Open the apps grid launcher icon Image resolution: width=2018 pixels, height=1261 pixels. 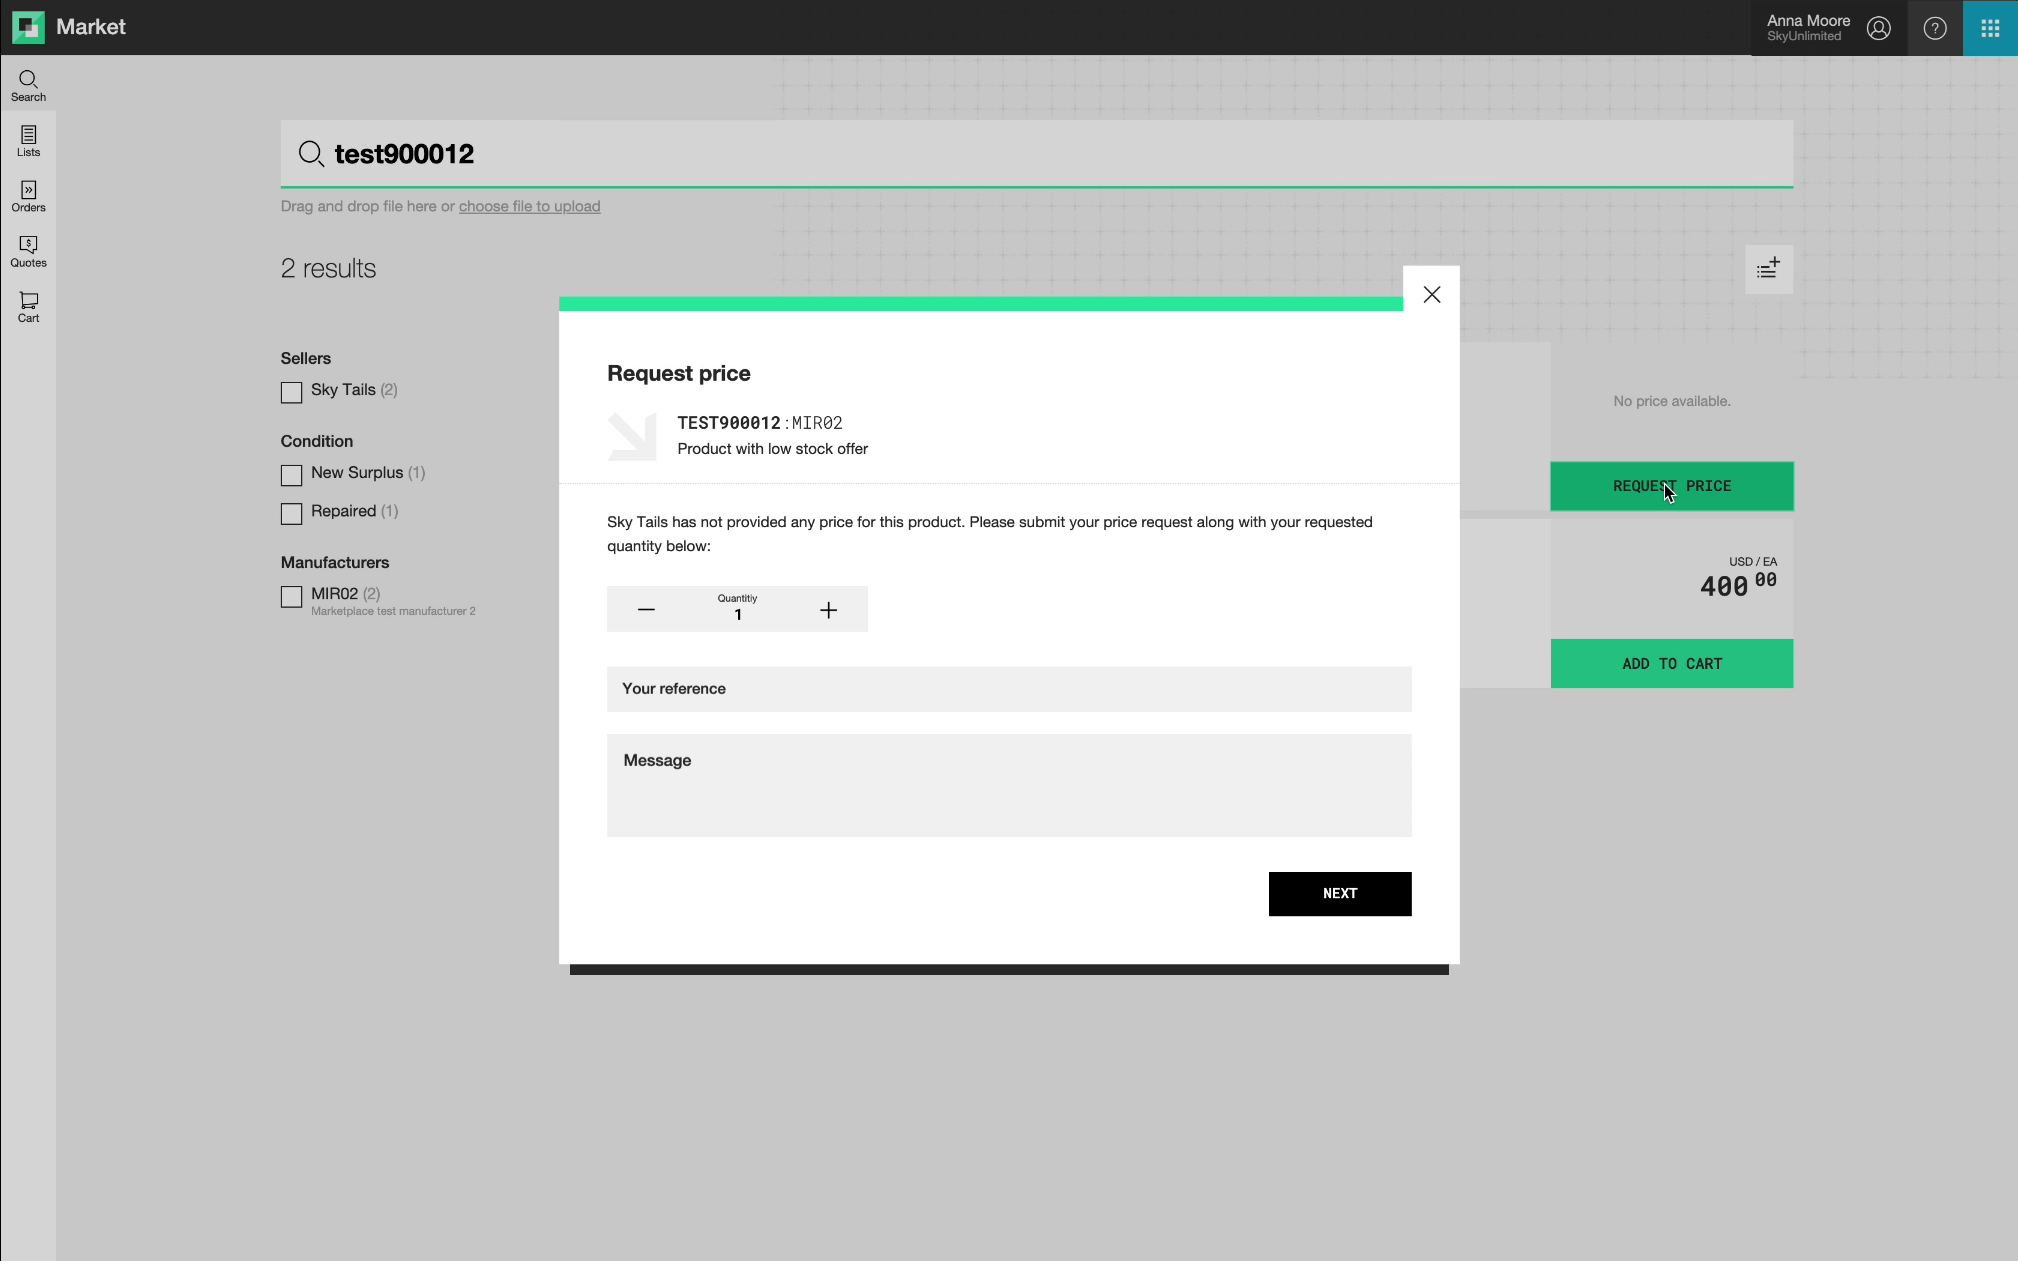pyautogui.click(x=1990, y=28)
